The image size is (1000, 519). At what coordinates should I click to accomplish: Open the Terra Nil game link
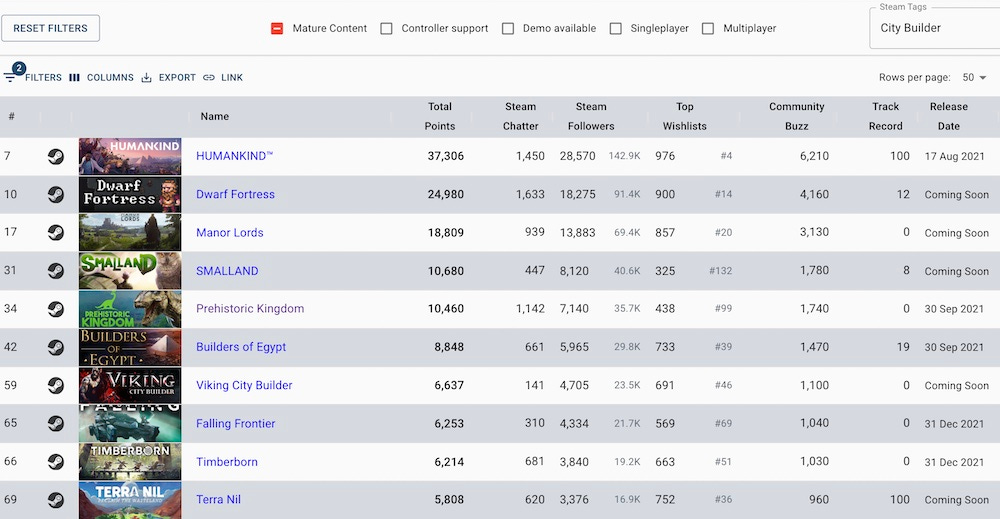pyautogui.click(x=218, y=500)
